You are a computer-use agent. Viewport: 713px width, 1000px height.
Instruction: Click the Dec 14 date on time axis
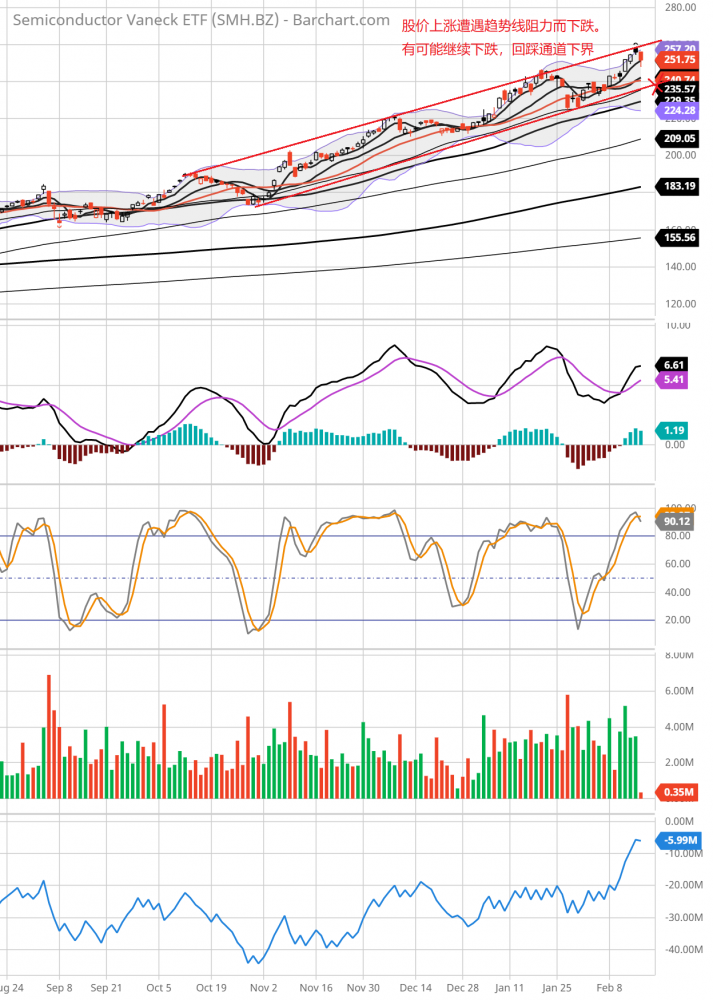[x=415, y=986]
